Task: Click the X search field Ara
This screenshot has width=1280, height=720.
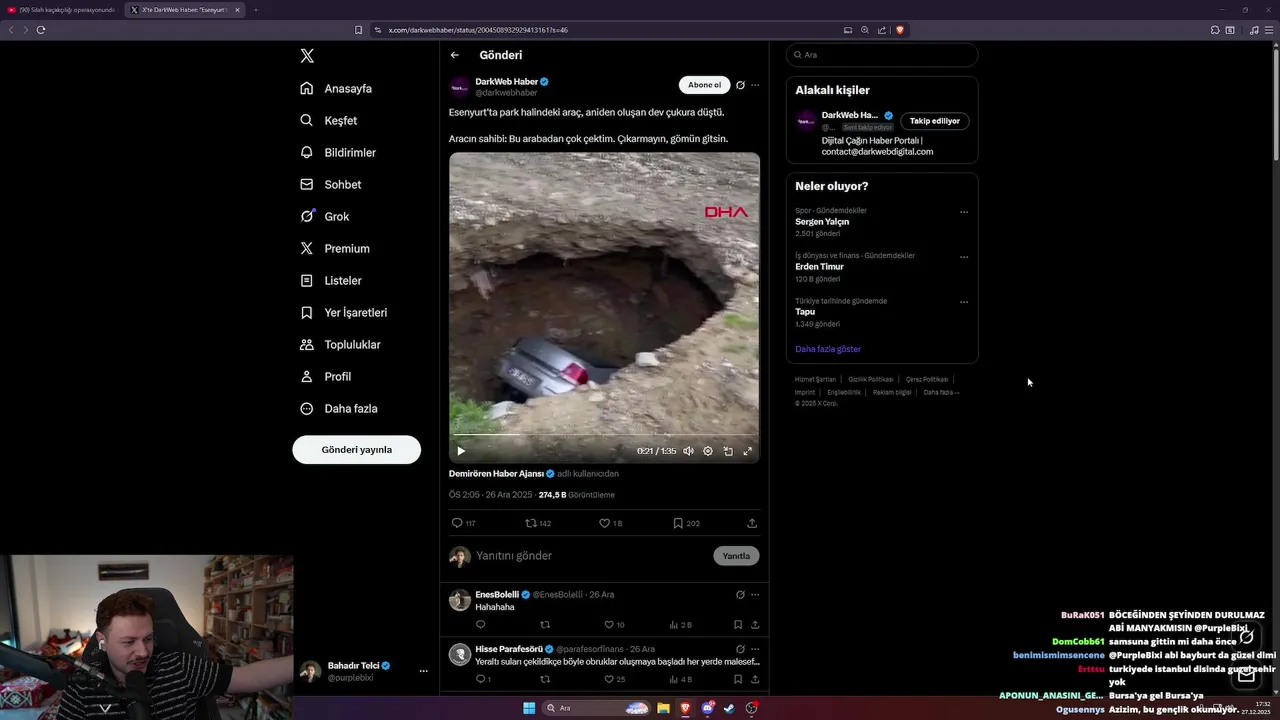Action: 882,55
